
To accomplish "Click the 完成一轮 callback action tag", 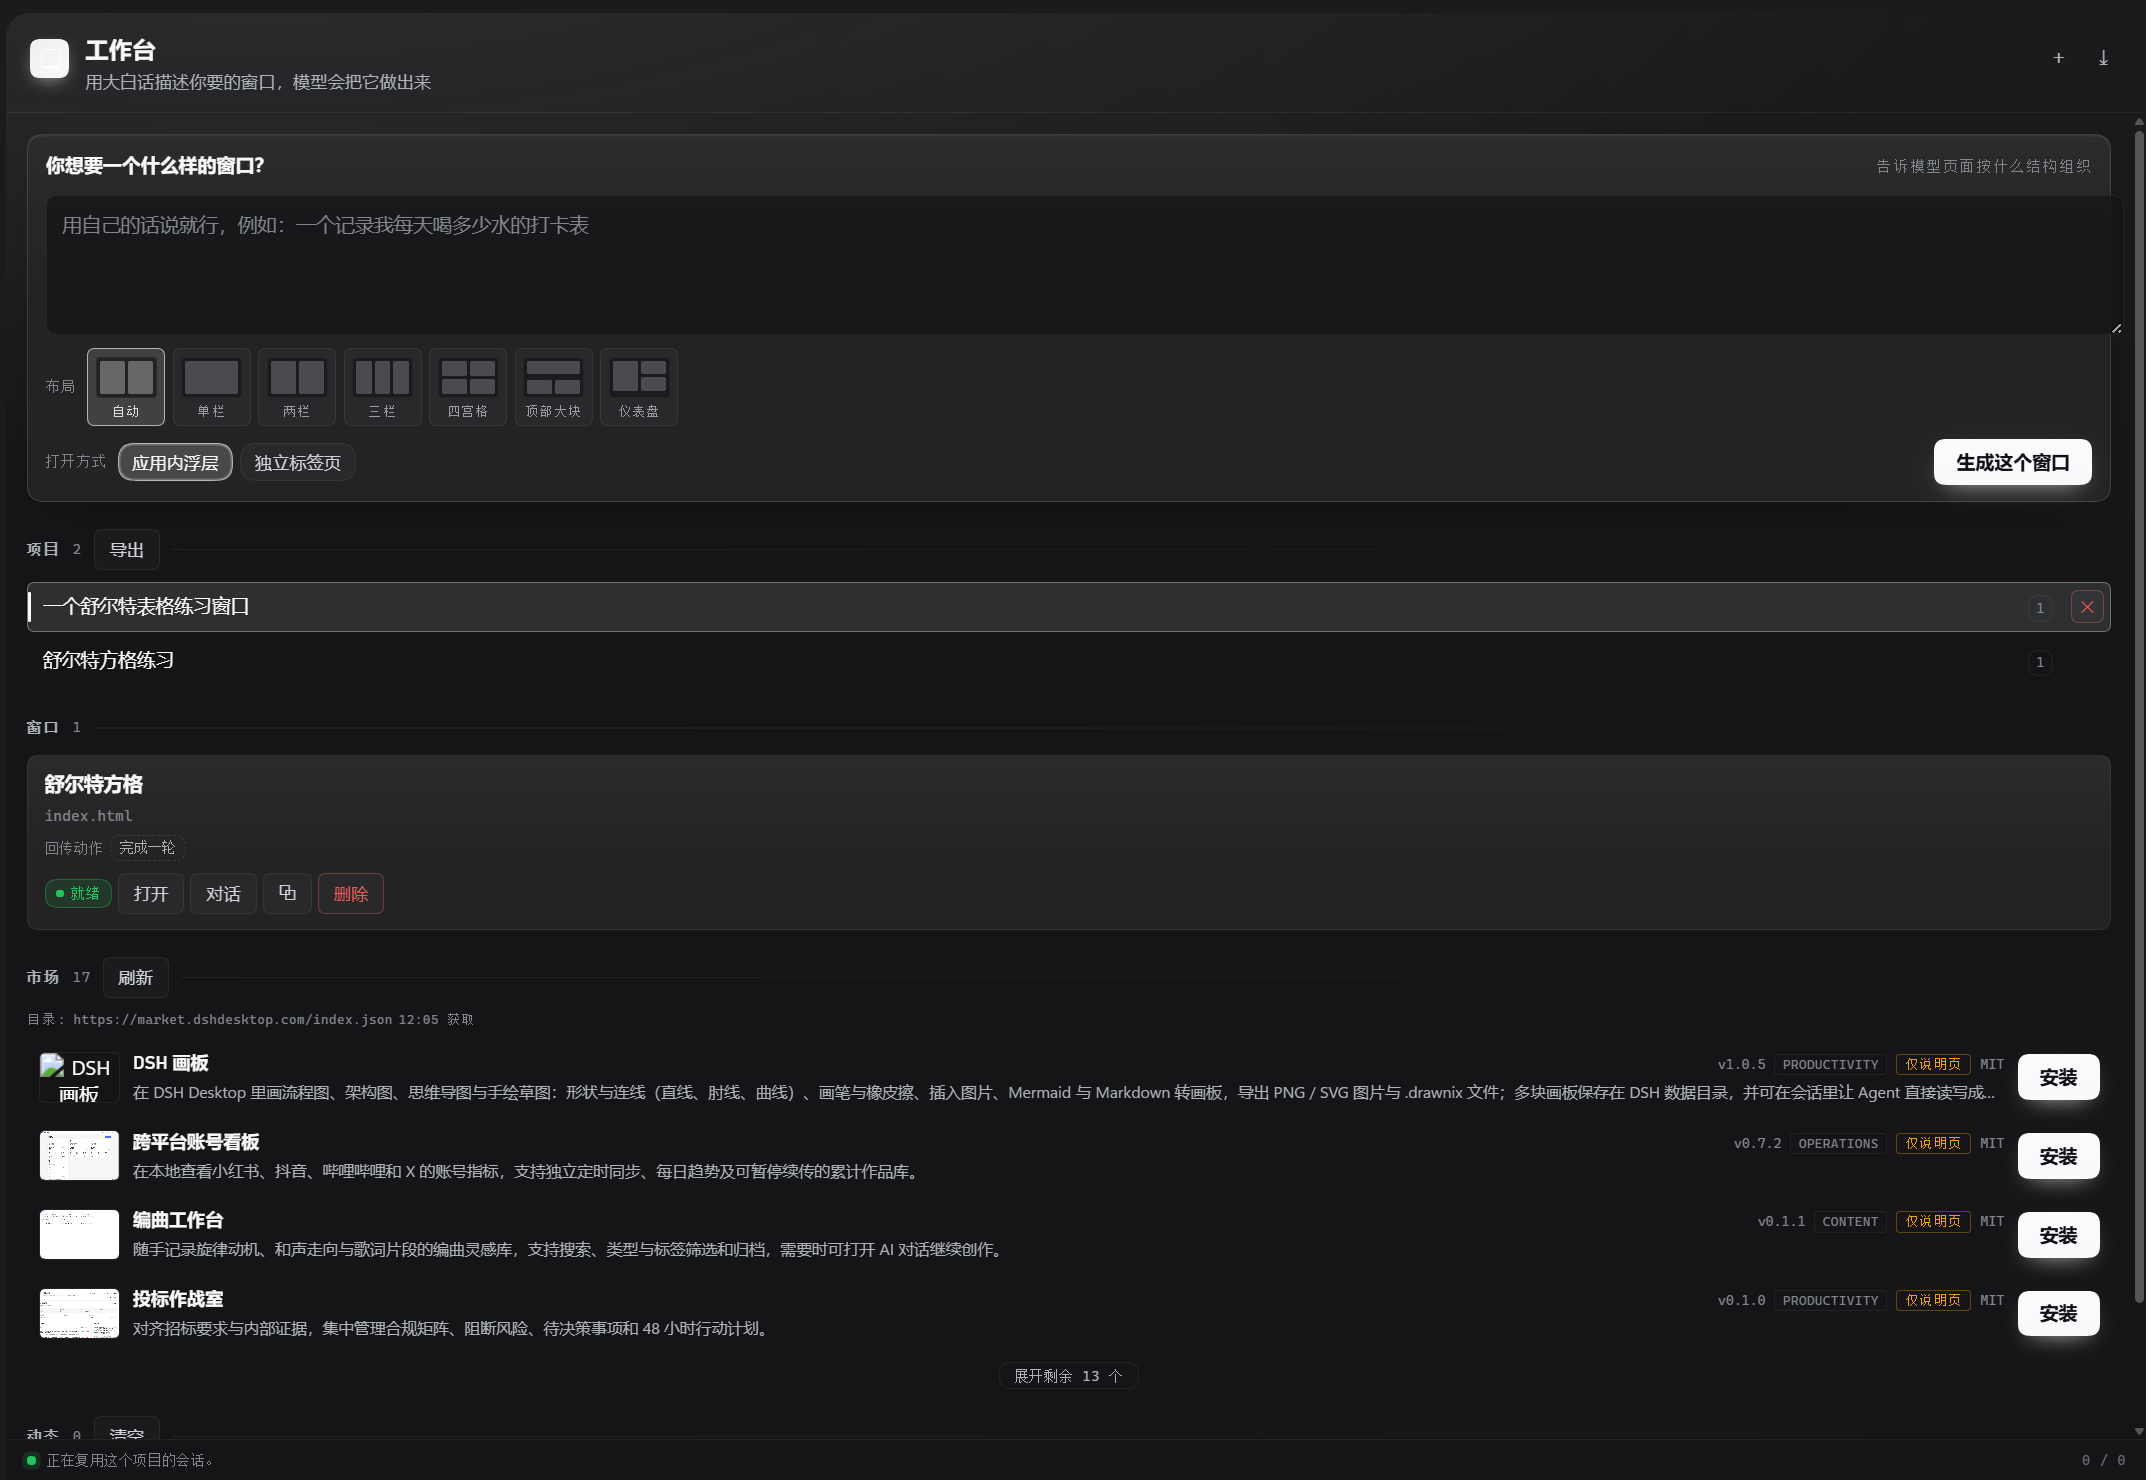I will point(147,848).
